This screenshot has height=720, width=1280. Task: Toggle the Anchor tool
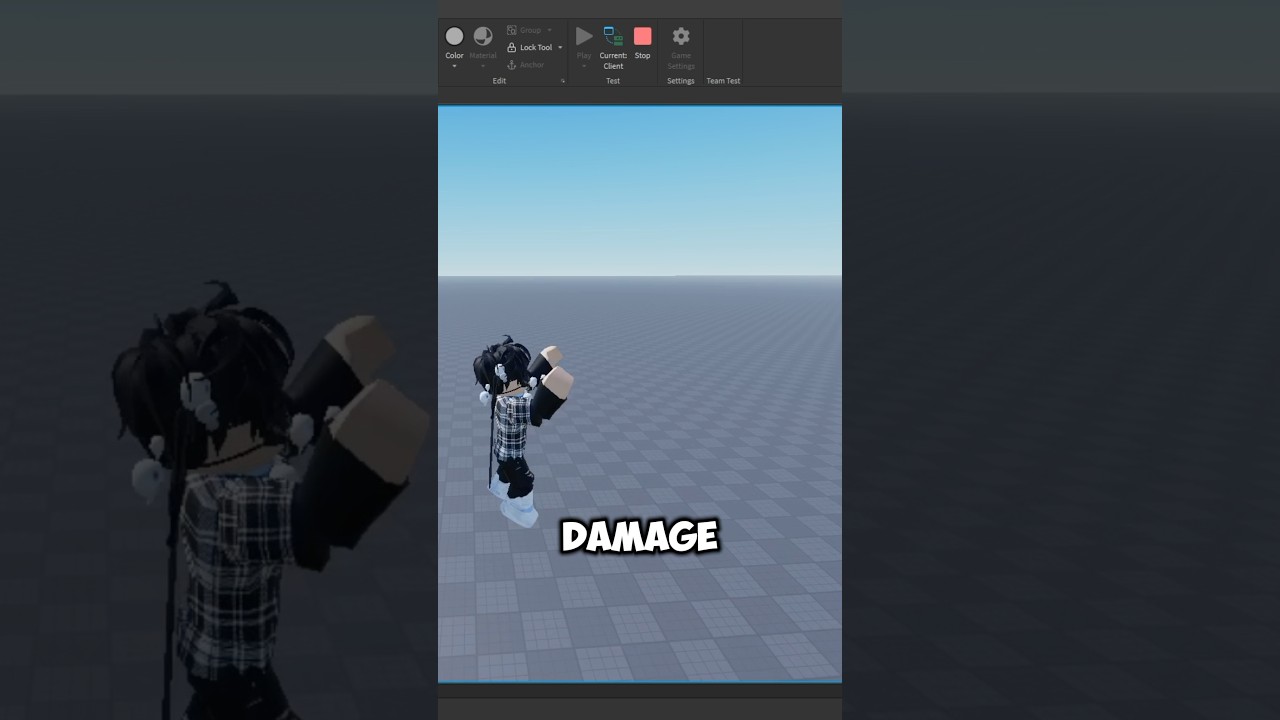pos(526,64)
